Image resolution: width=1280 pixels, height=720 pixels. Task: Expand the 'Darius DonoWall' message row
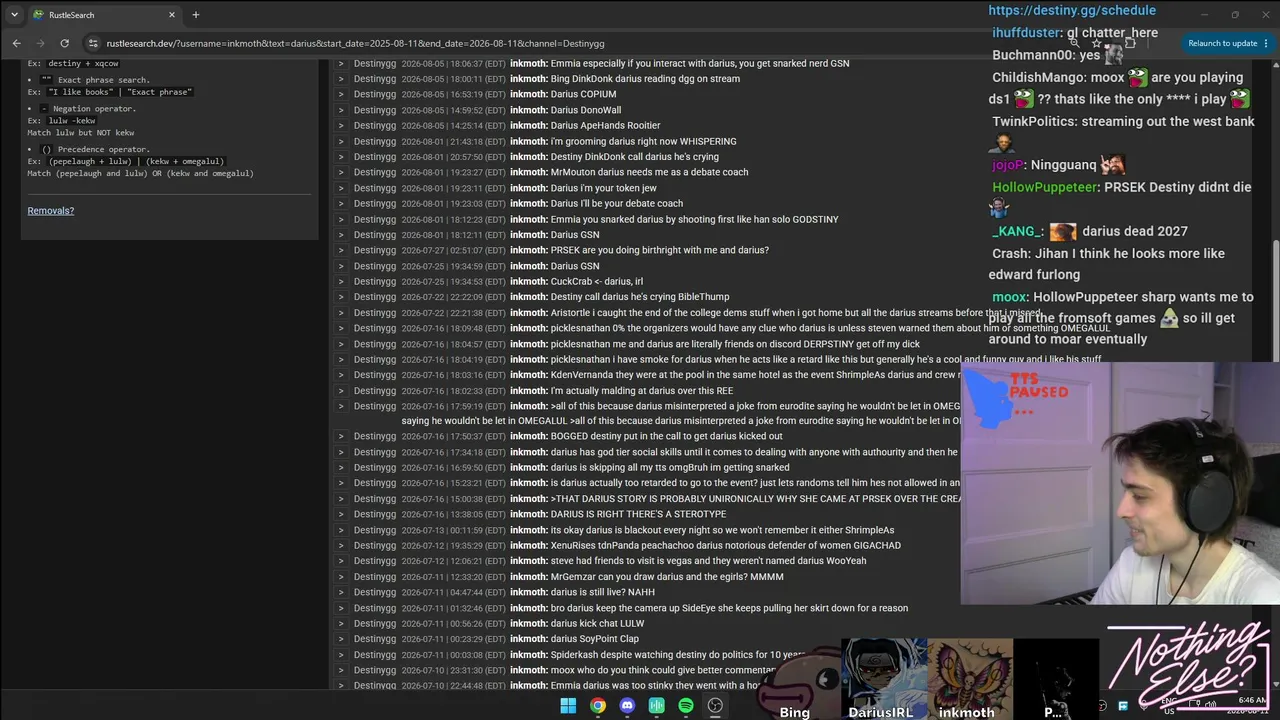pyautogui.click(x=340, y=110)
